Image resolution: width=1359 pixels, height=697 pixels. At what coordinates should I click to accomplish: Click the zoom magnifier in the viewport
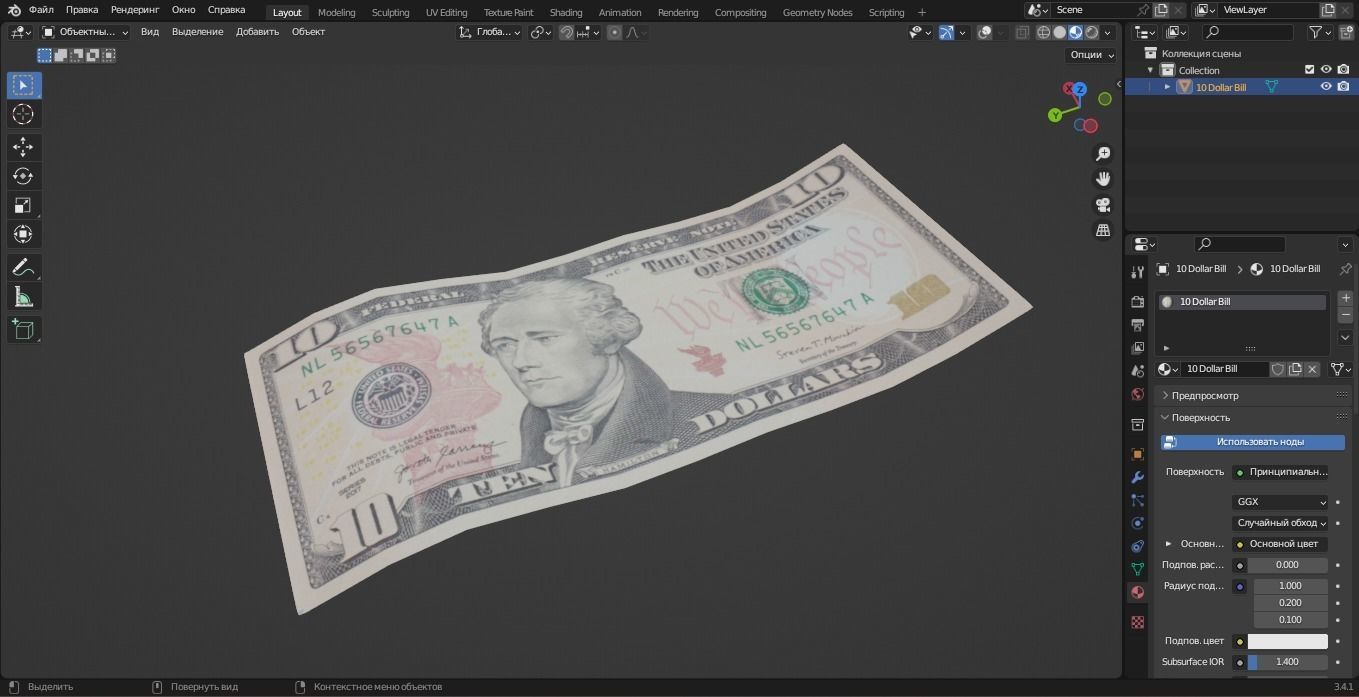1103,154
